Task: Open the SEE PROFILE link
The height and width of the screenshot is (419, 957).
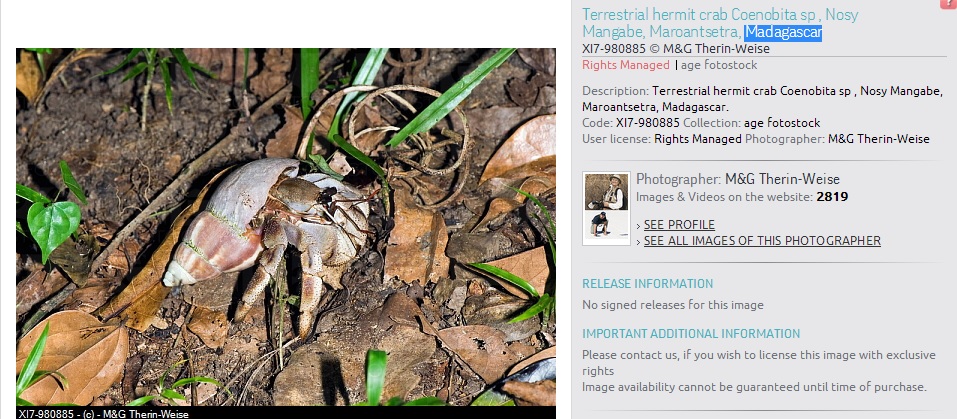Action: pos(679,224)
